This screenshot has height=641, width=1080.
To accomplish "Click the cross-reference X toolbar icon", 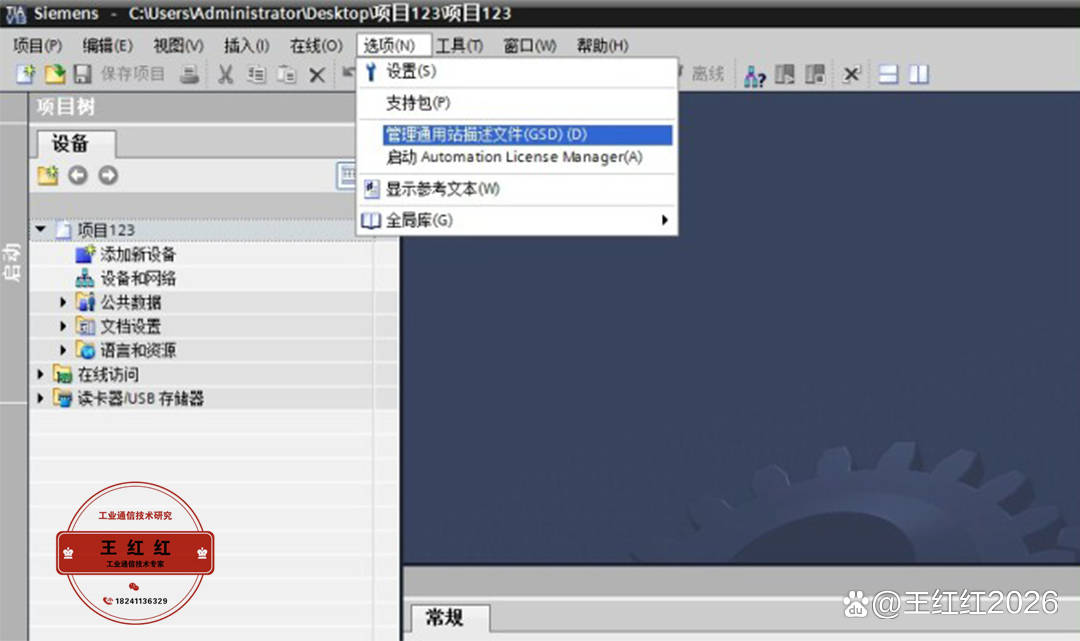I will click(852, 74).
